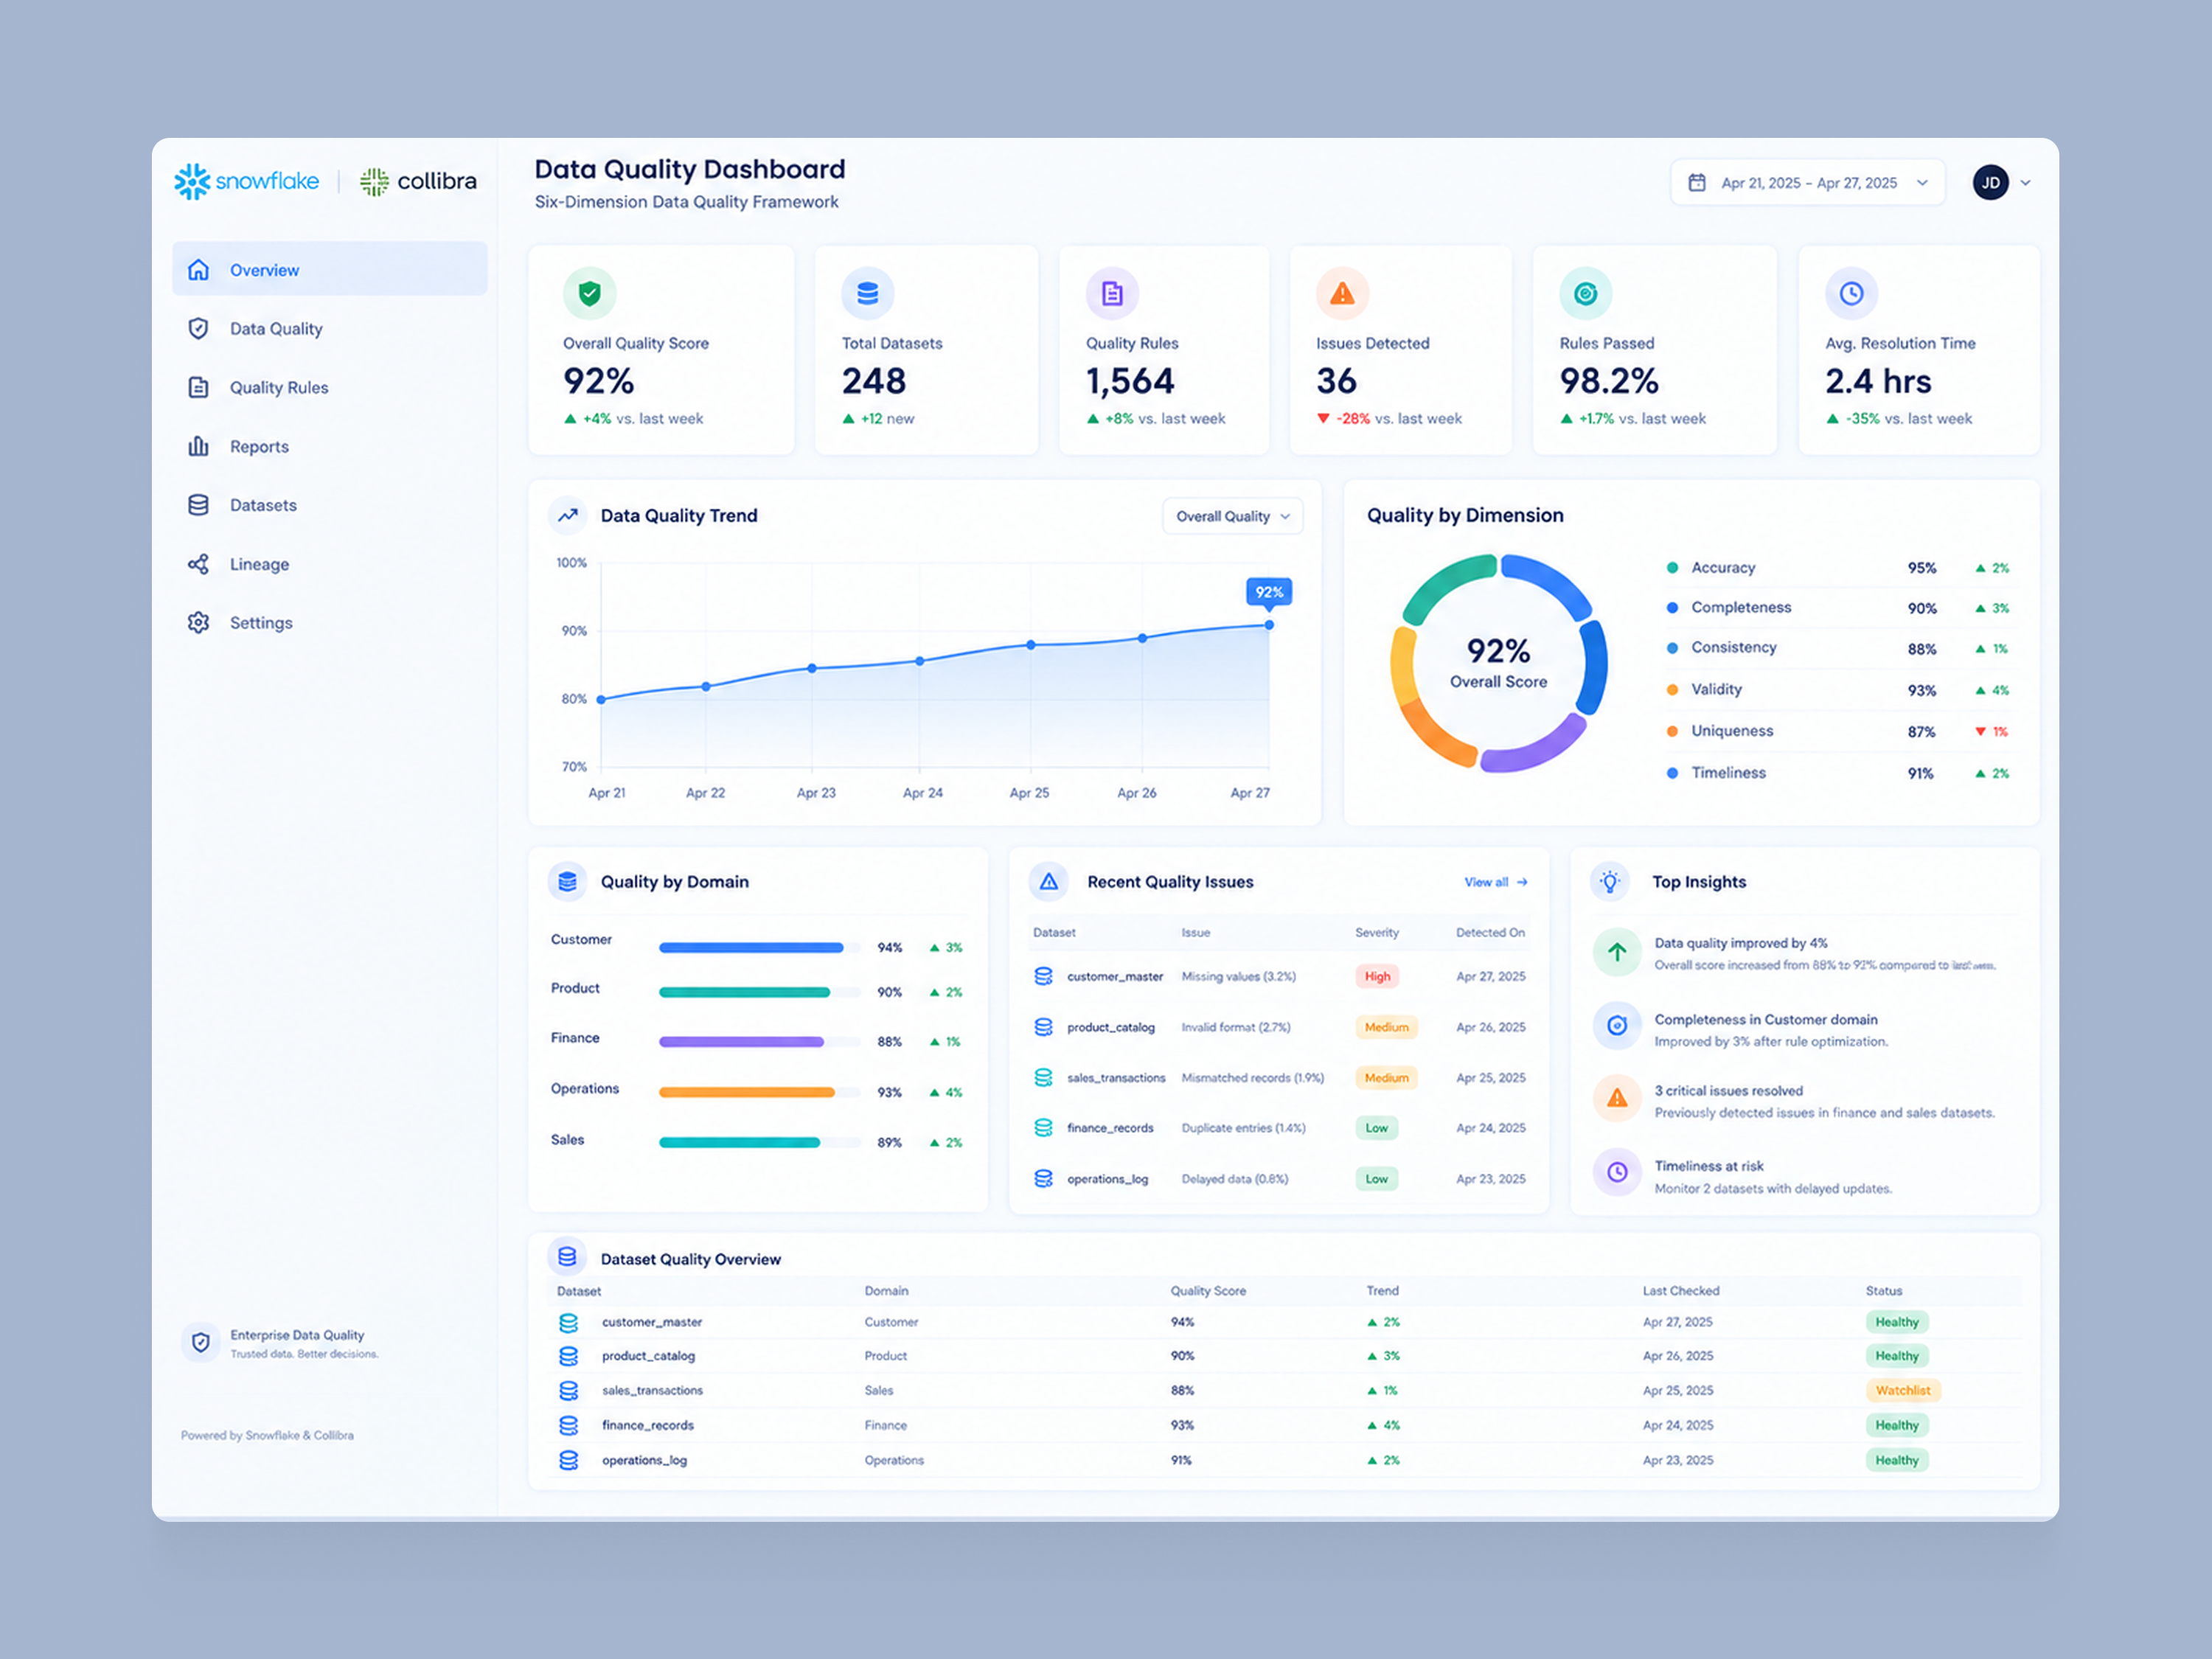Click the Operations domain orange progress bar

coord(759,1092)
